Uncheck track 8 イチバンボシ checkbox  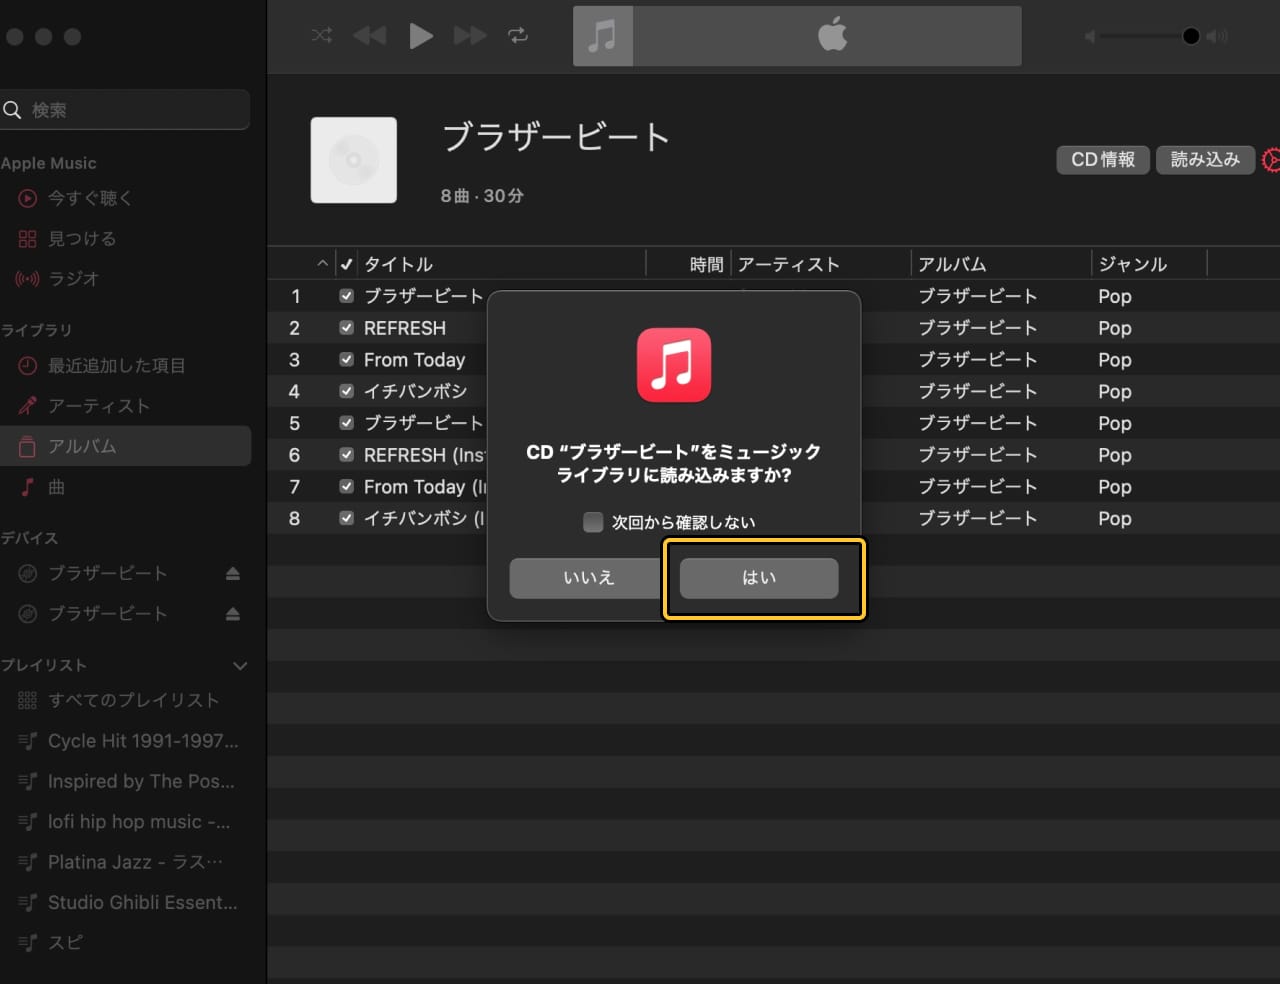[346, 518]
